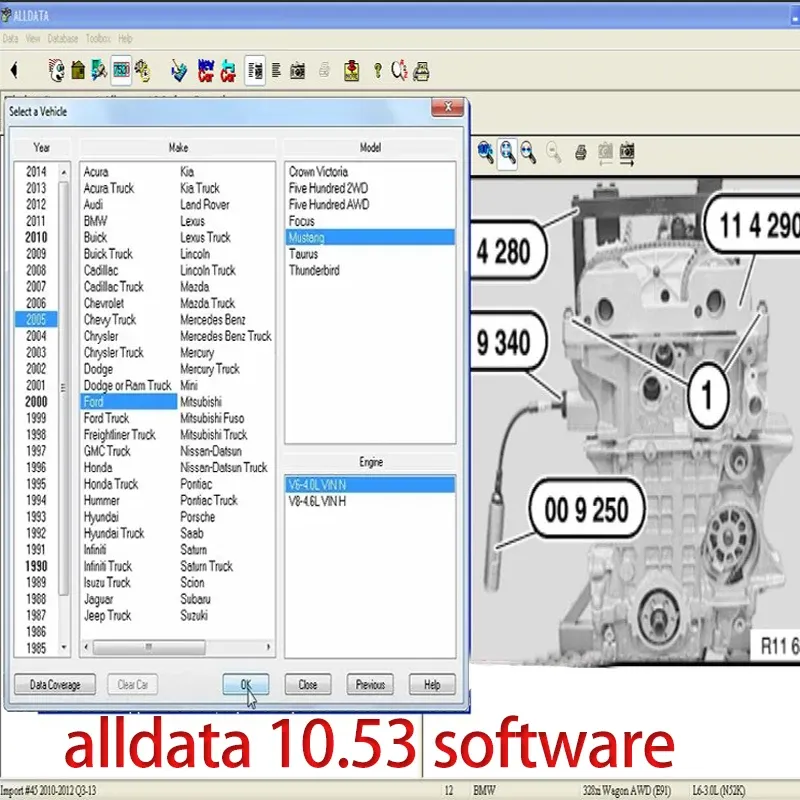Click the yellow question mark help icon
The height and width of the screenshot is (800, 800).
(377, 71)
